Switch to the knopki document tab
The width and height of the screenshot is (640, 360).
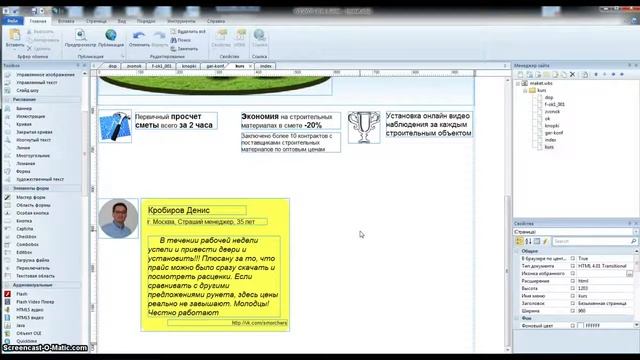click(189, 66)
